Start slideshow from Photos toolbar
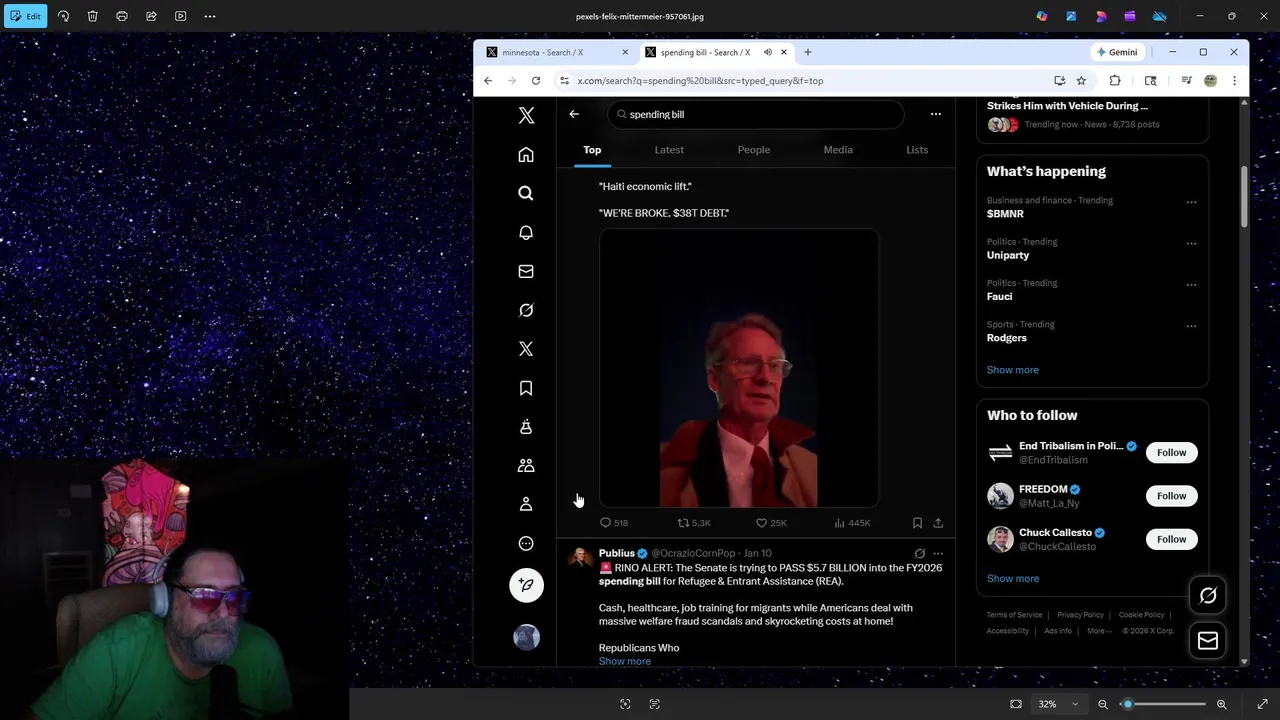This screenshot has height=720, width=1280. pyautogui.click(x=180, y=16)
